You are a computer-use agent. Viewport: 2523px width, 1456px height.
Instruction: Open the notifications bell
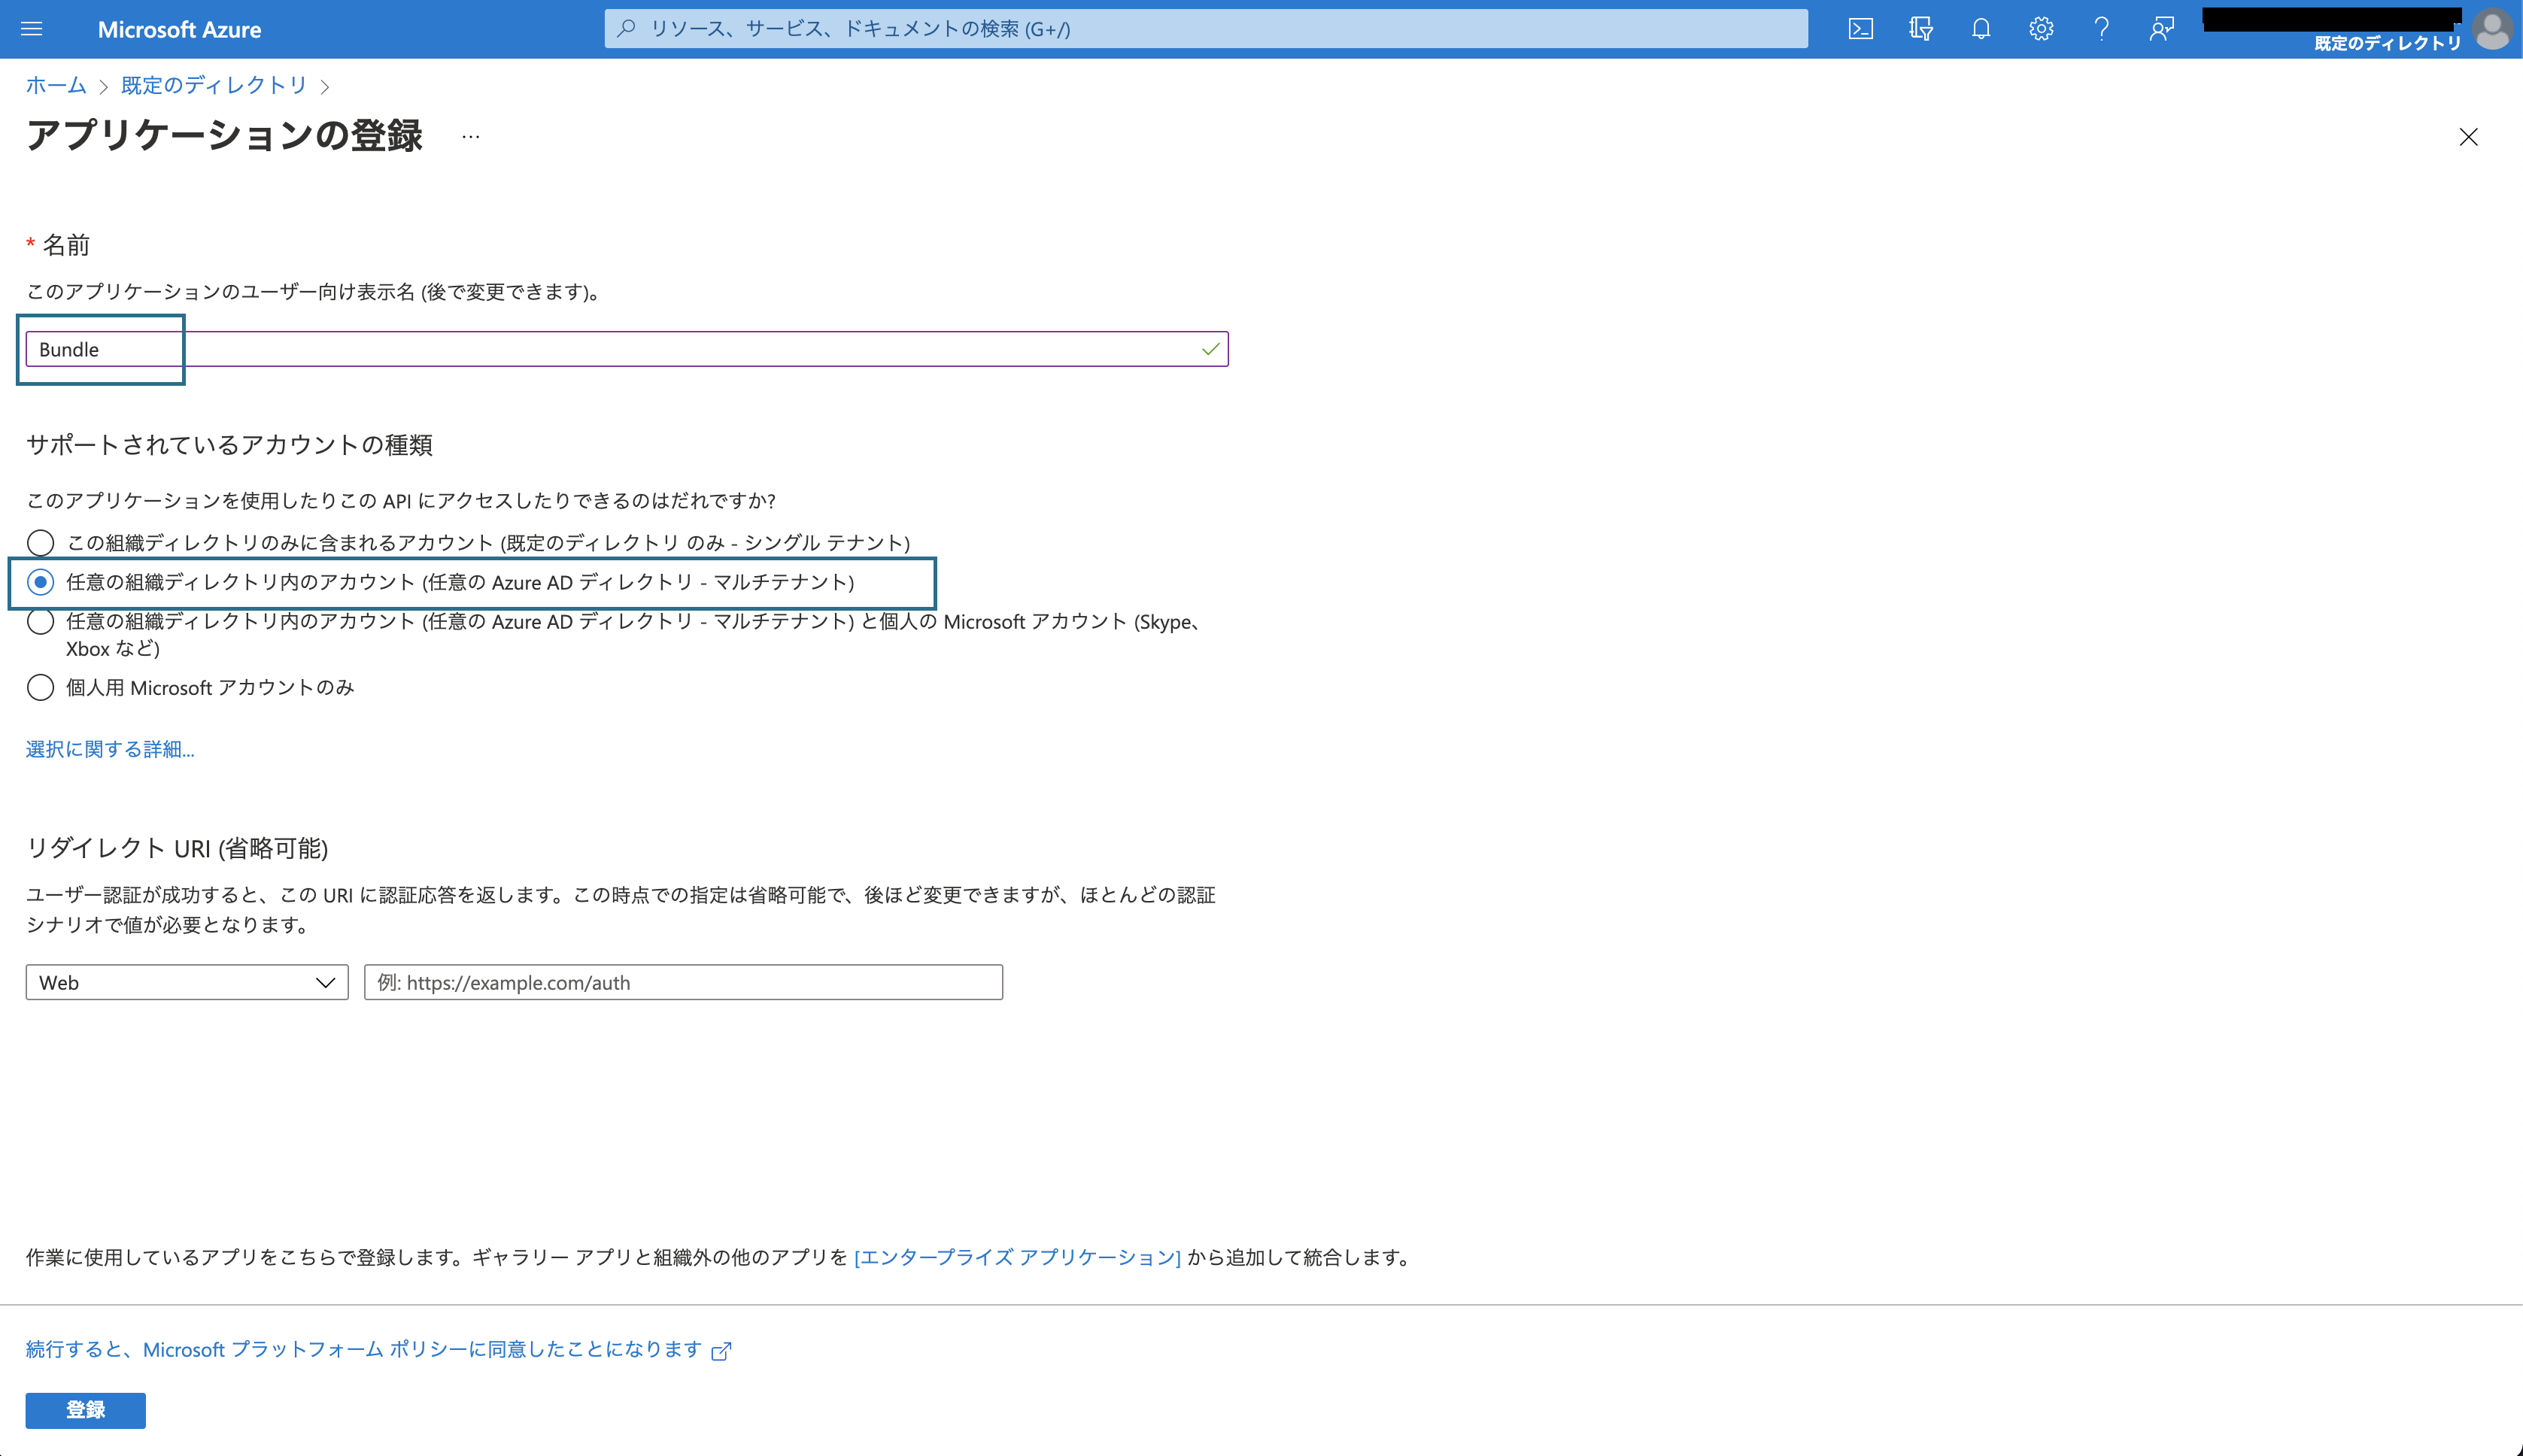pos(1980,29)
